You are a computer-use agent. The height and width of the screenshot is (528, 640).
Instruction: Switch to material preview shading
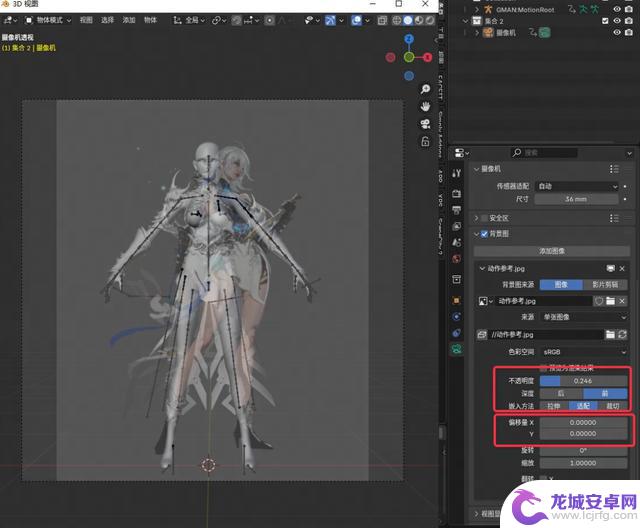tap(419, 20)
